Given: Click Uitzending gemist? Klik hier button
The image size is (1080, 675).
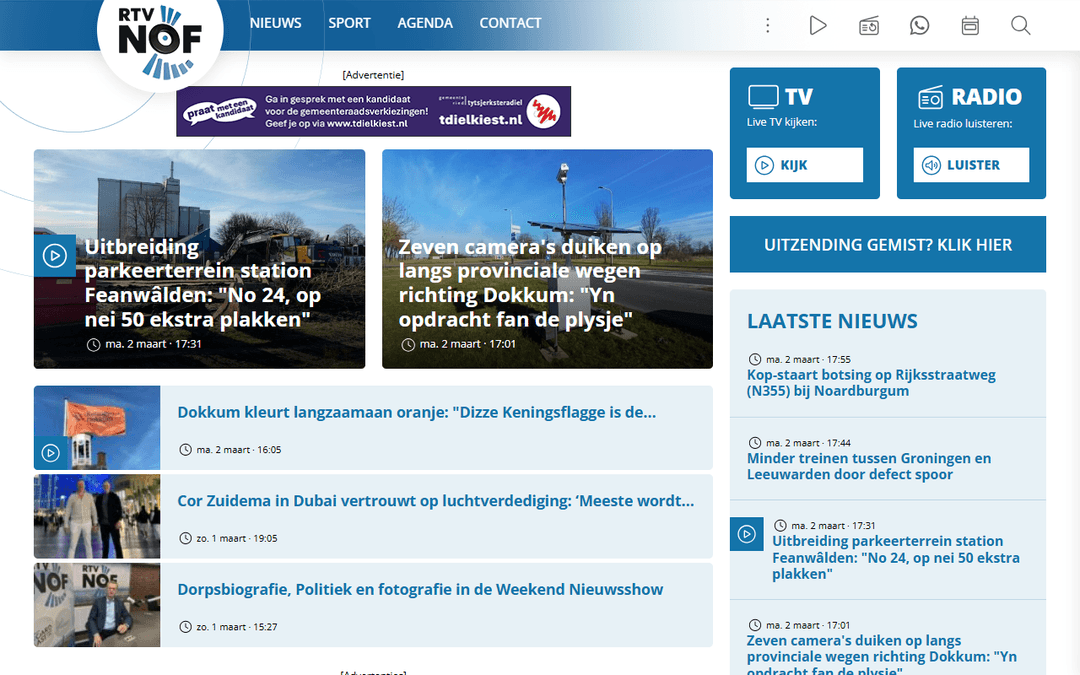Looking at the screenshot, I should (888, 245).
